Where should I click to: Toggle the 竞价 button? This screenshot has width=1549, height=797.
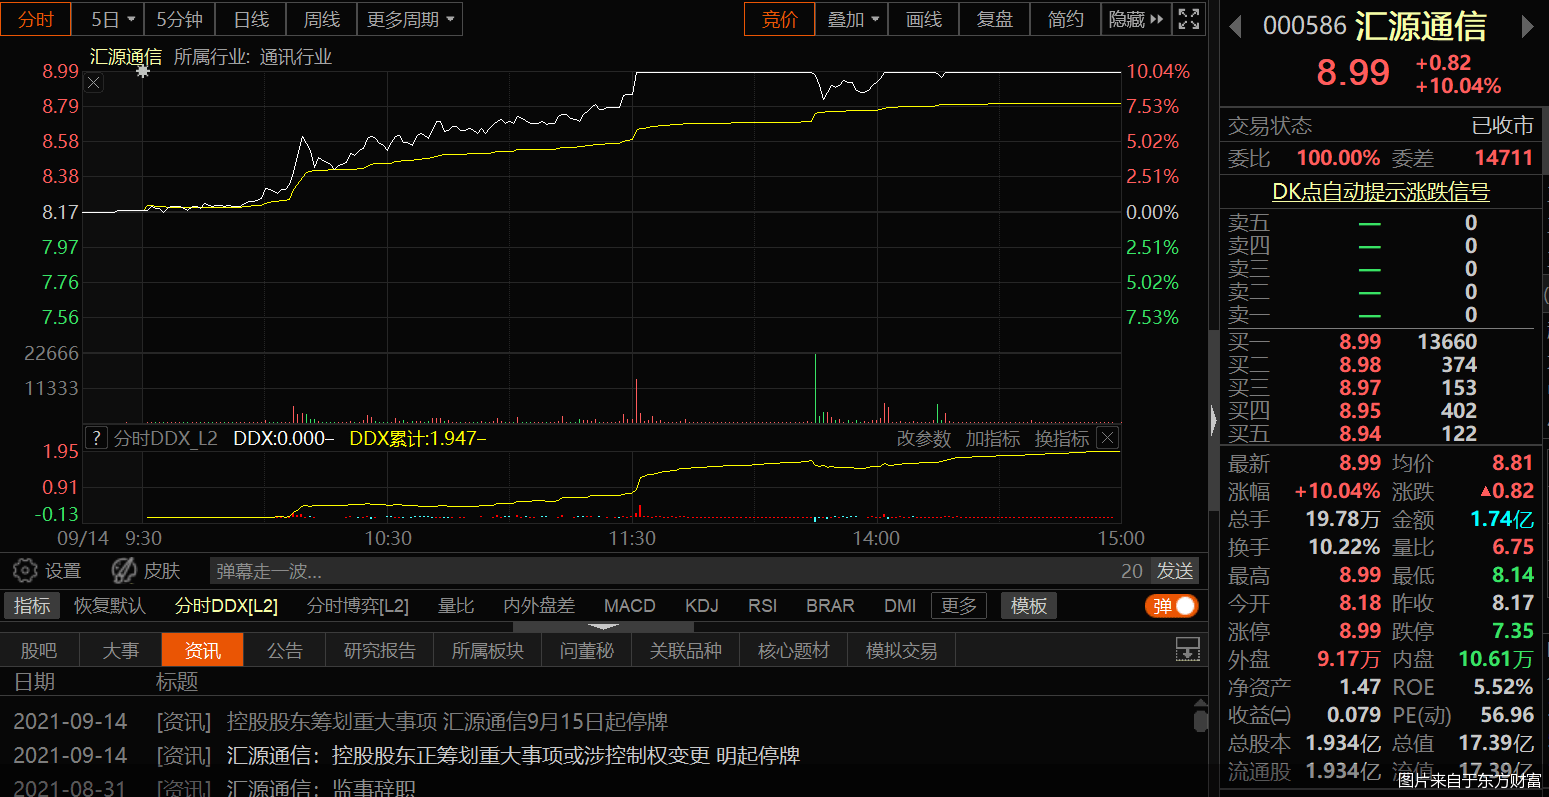(x=780, y=19)
